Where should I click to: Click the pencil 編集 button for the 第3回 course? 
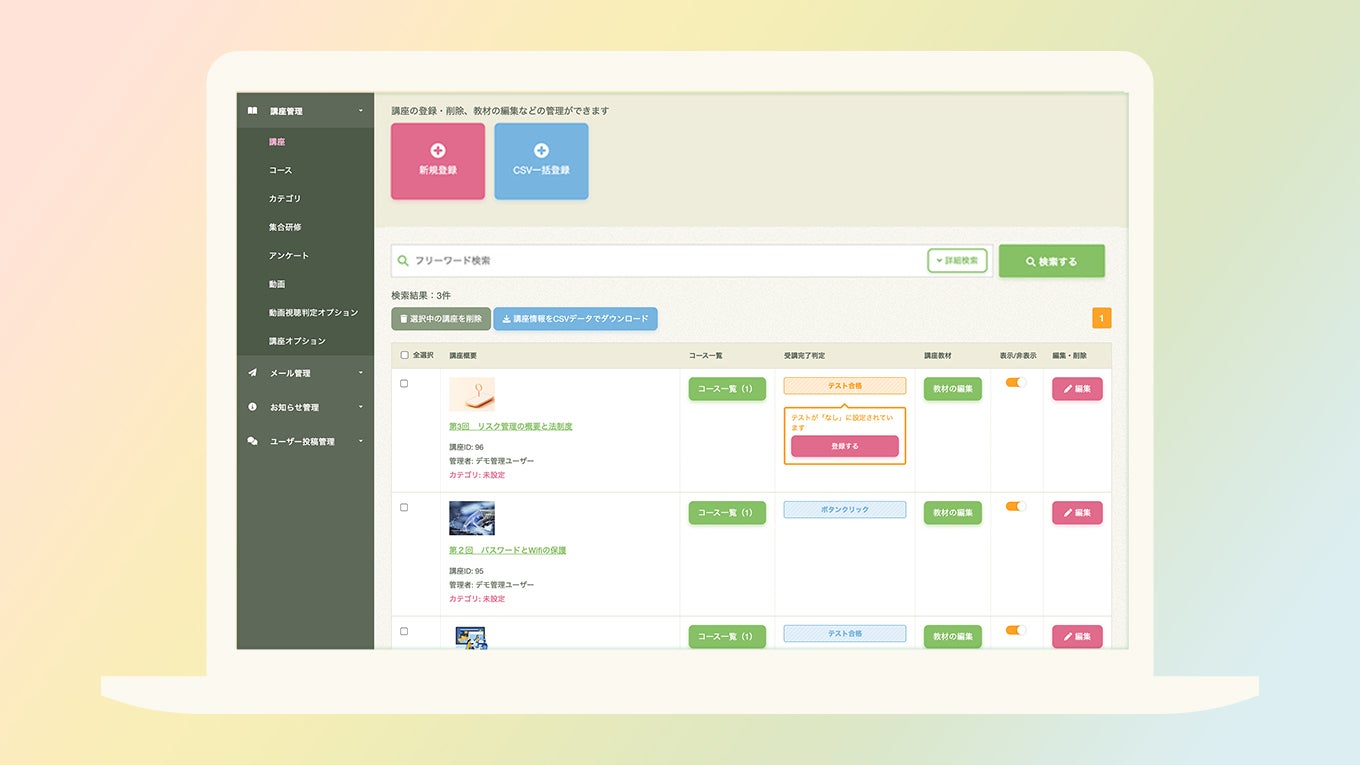pos(1077,389)
